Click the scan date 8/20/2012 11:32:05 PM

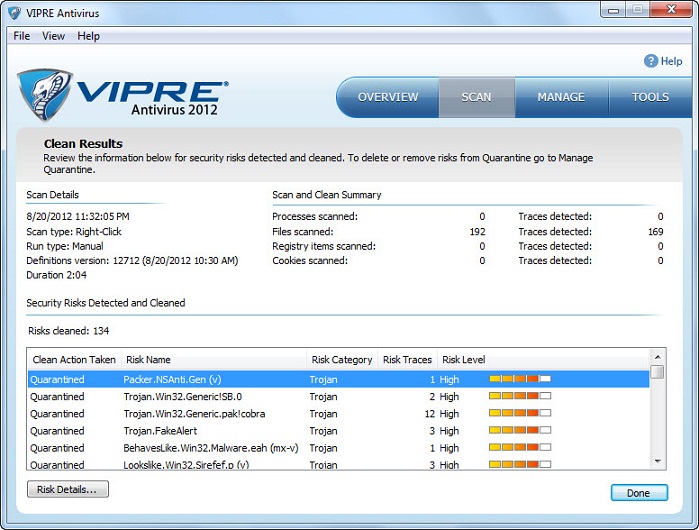tap(78, 217)
